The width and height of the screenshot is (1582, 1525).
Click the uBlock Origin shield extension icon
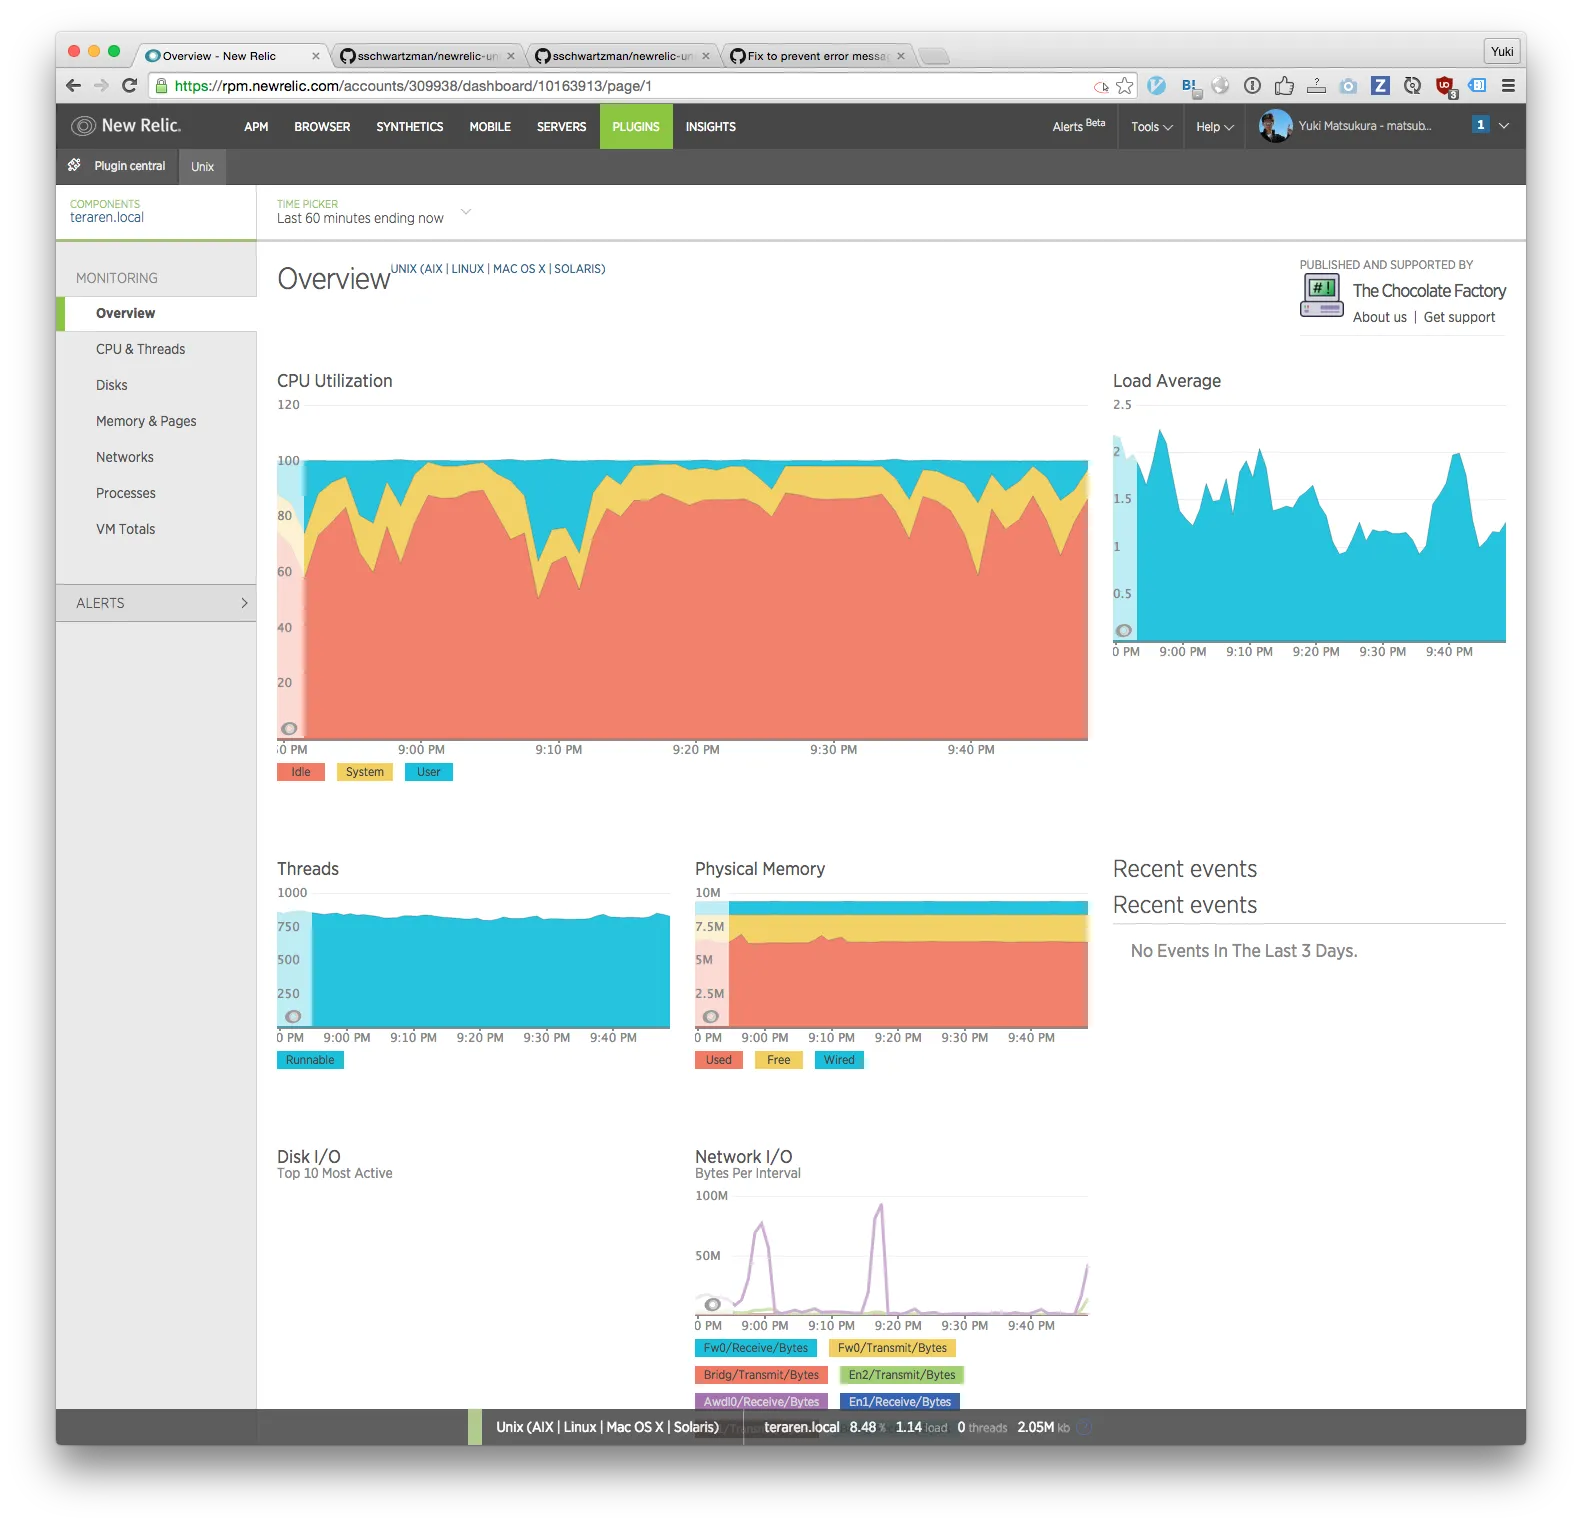pos(1444,86)
